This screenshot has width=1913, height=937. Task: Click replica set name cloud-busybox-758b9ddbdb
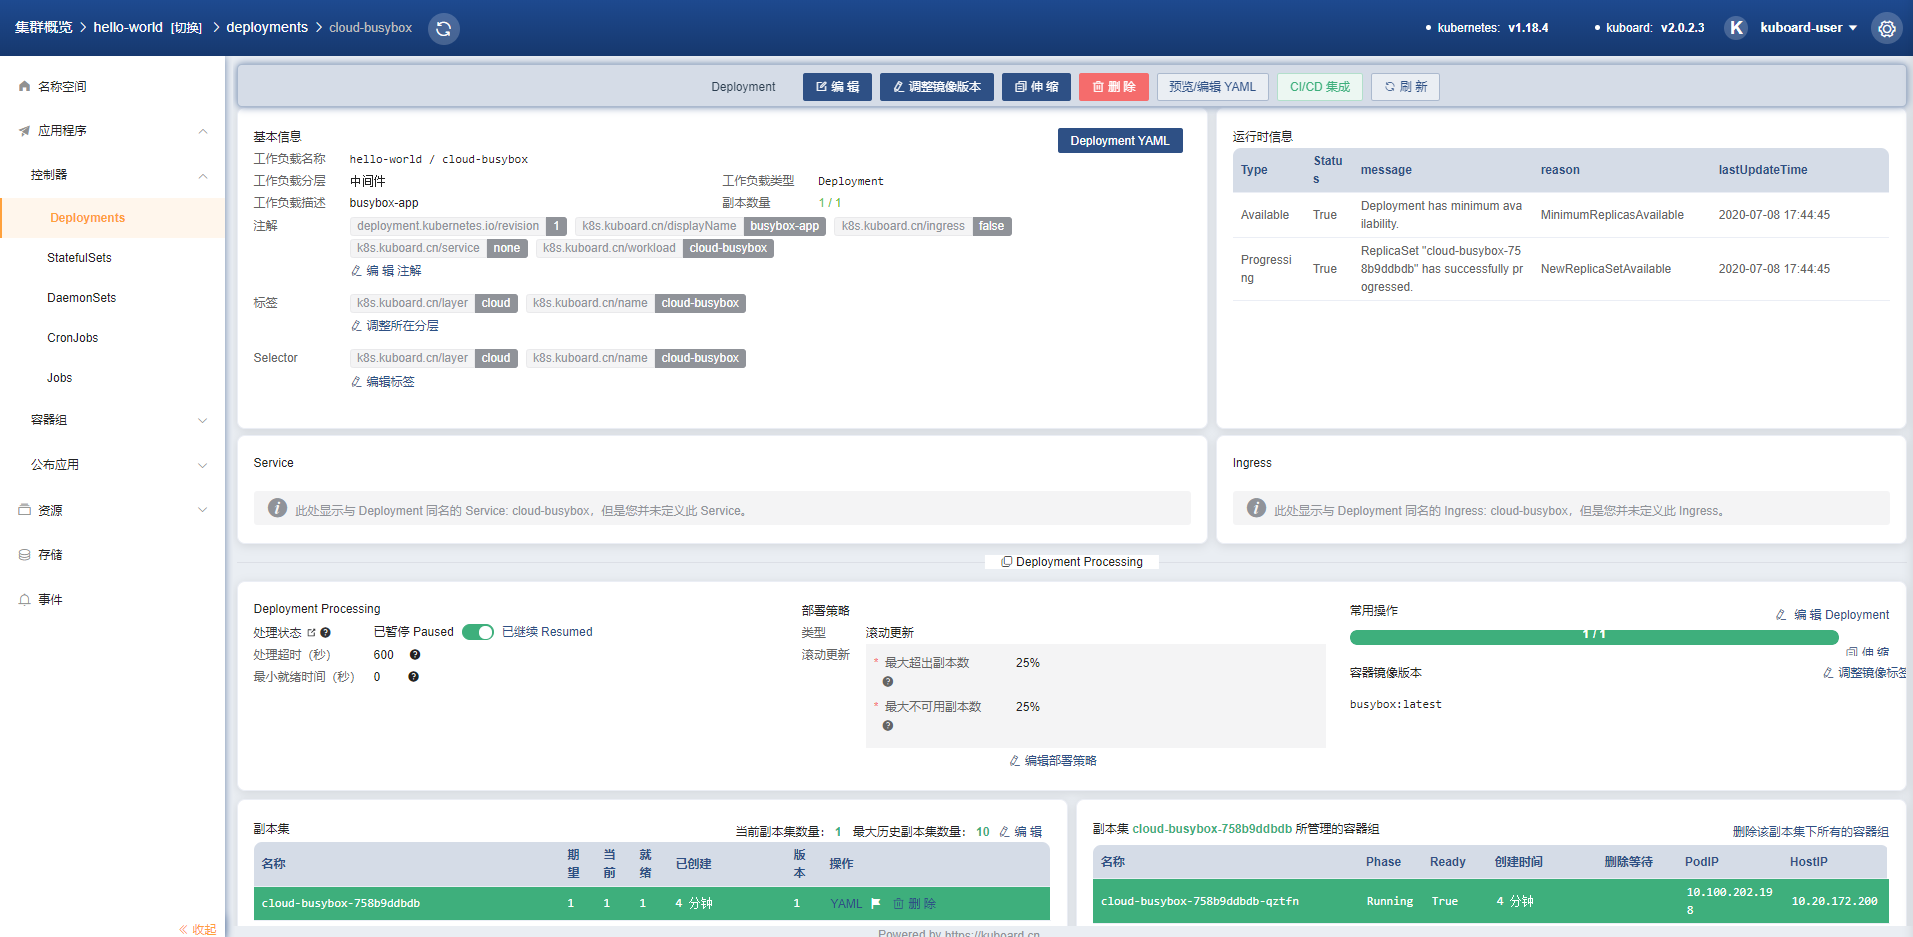341,903
